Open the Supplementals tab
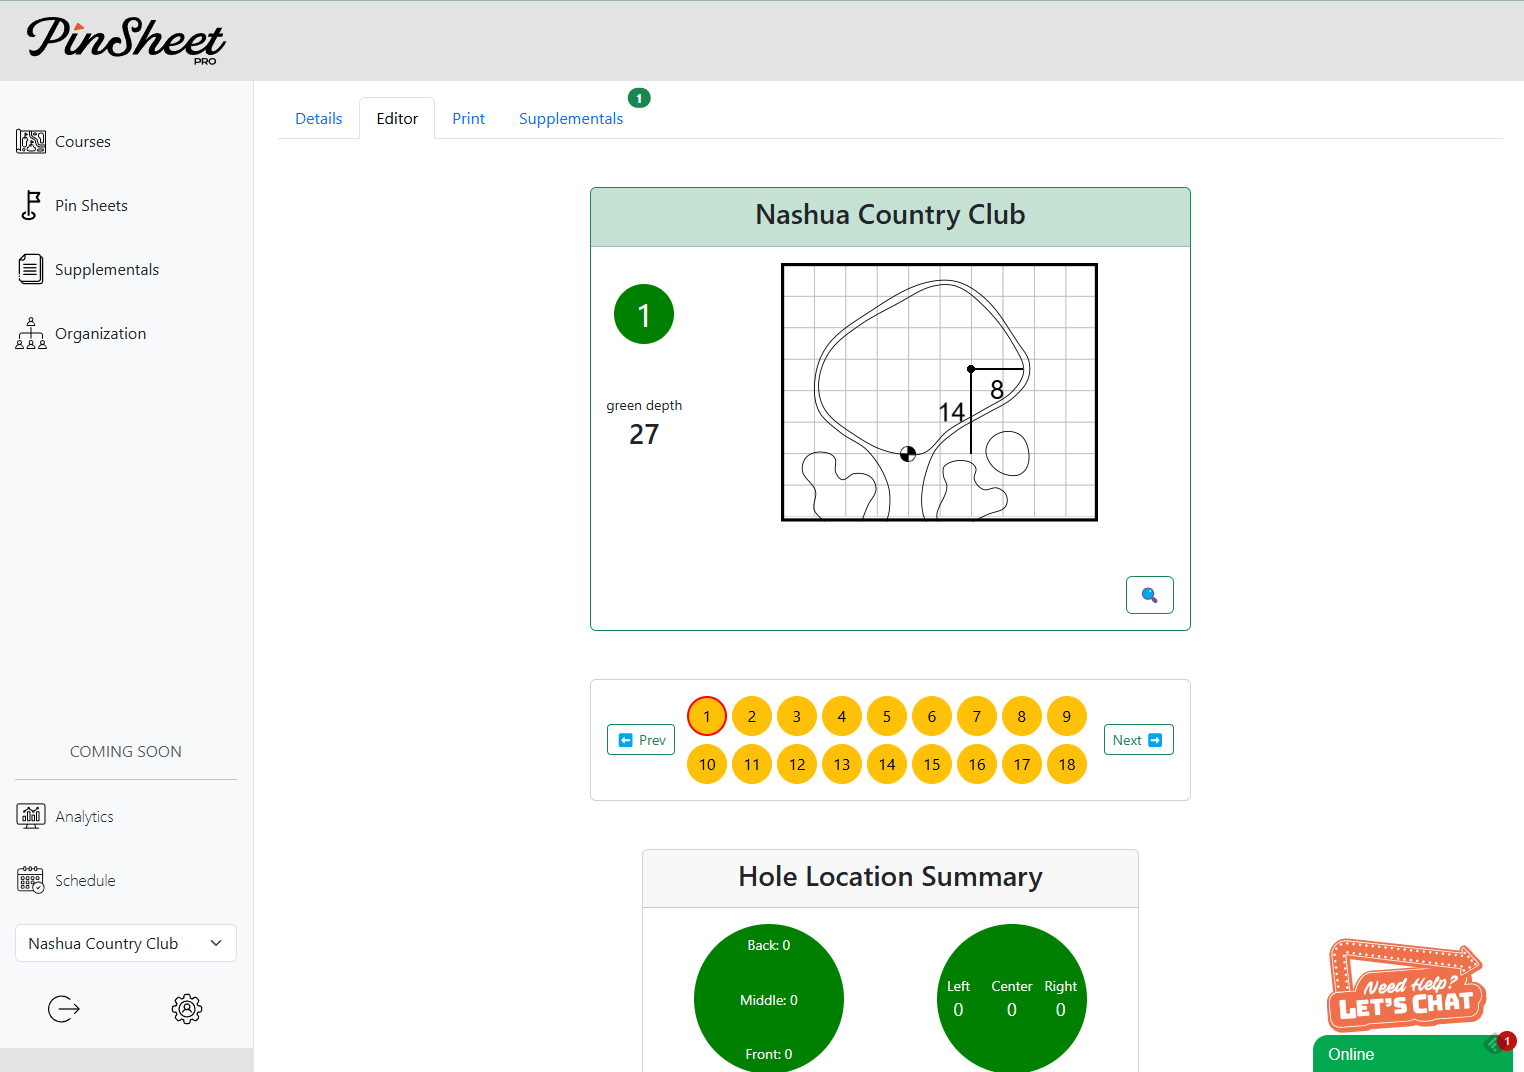Viewport: 1524px width, 1072px height. pos(571,118)
